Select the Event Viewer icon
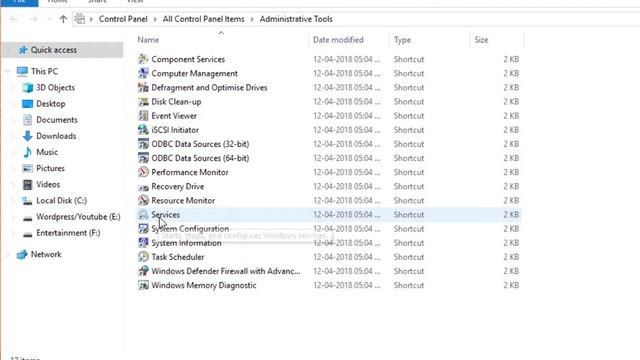Image resolution: width=640 pixels, height=360 pixels. coord(143,116)
